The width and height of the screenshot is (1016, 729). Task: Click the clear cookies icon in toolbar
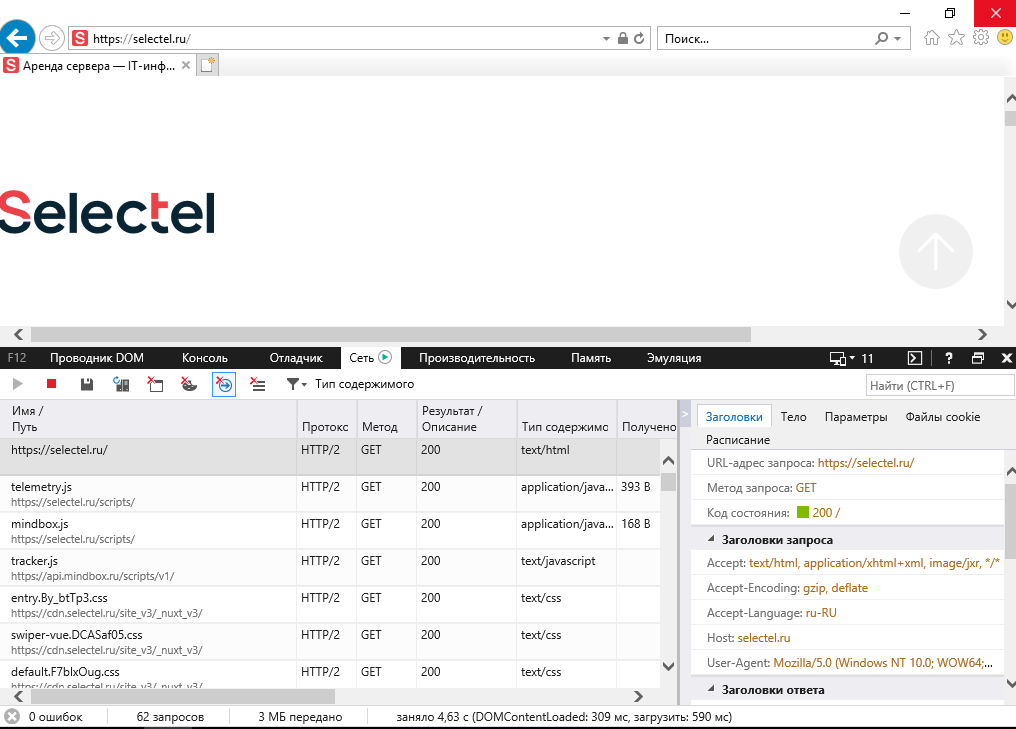tap(188, 384)
